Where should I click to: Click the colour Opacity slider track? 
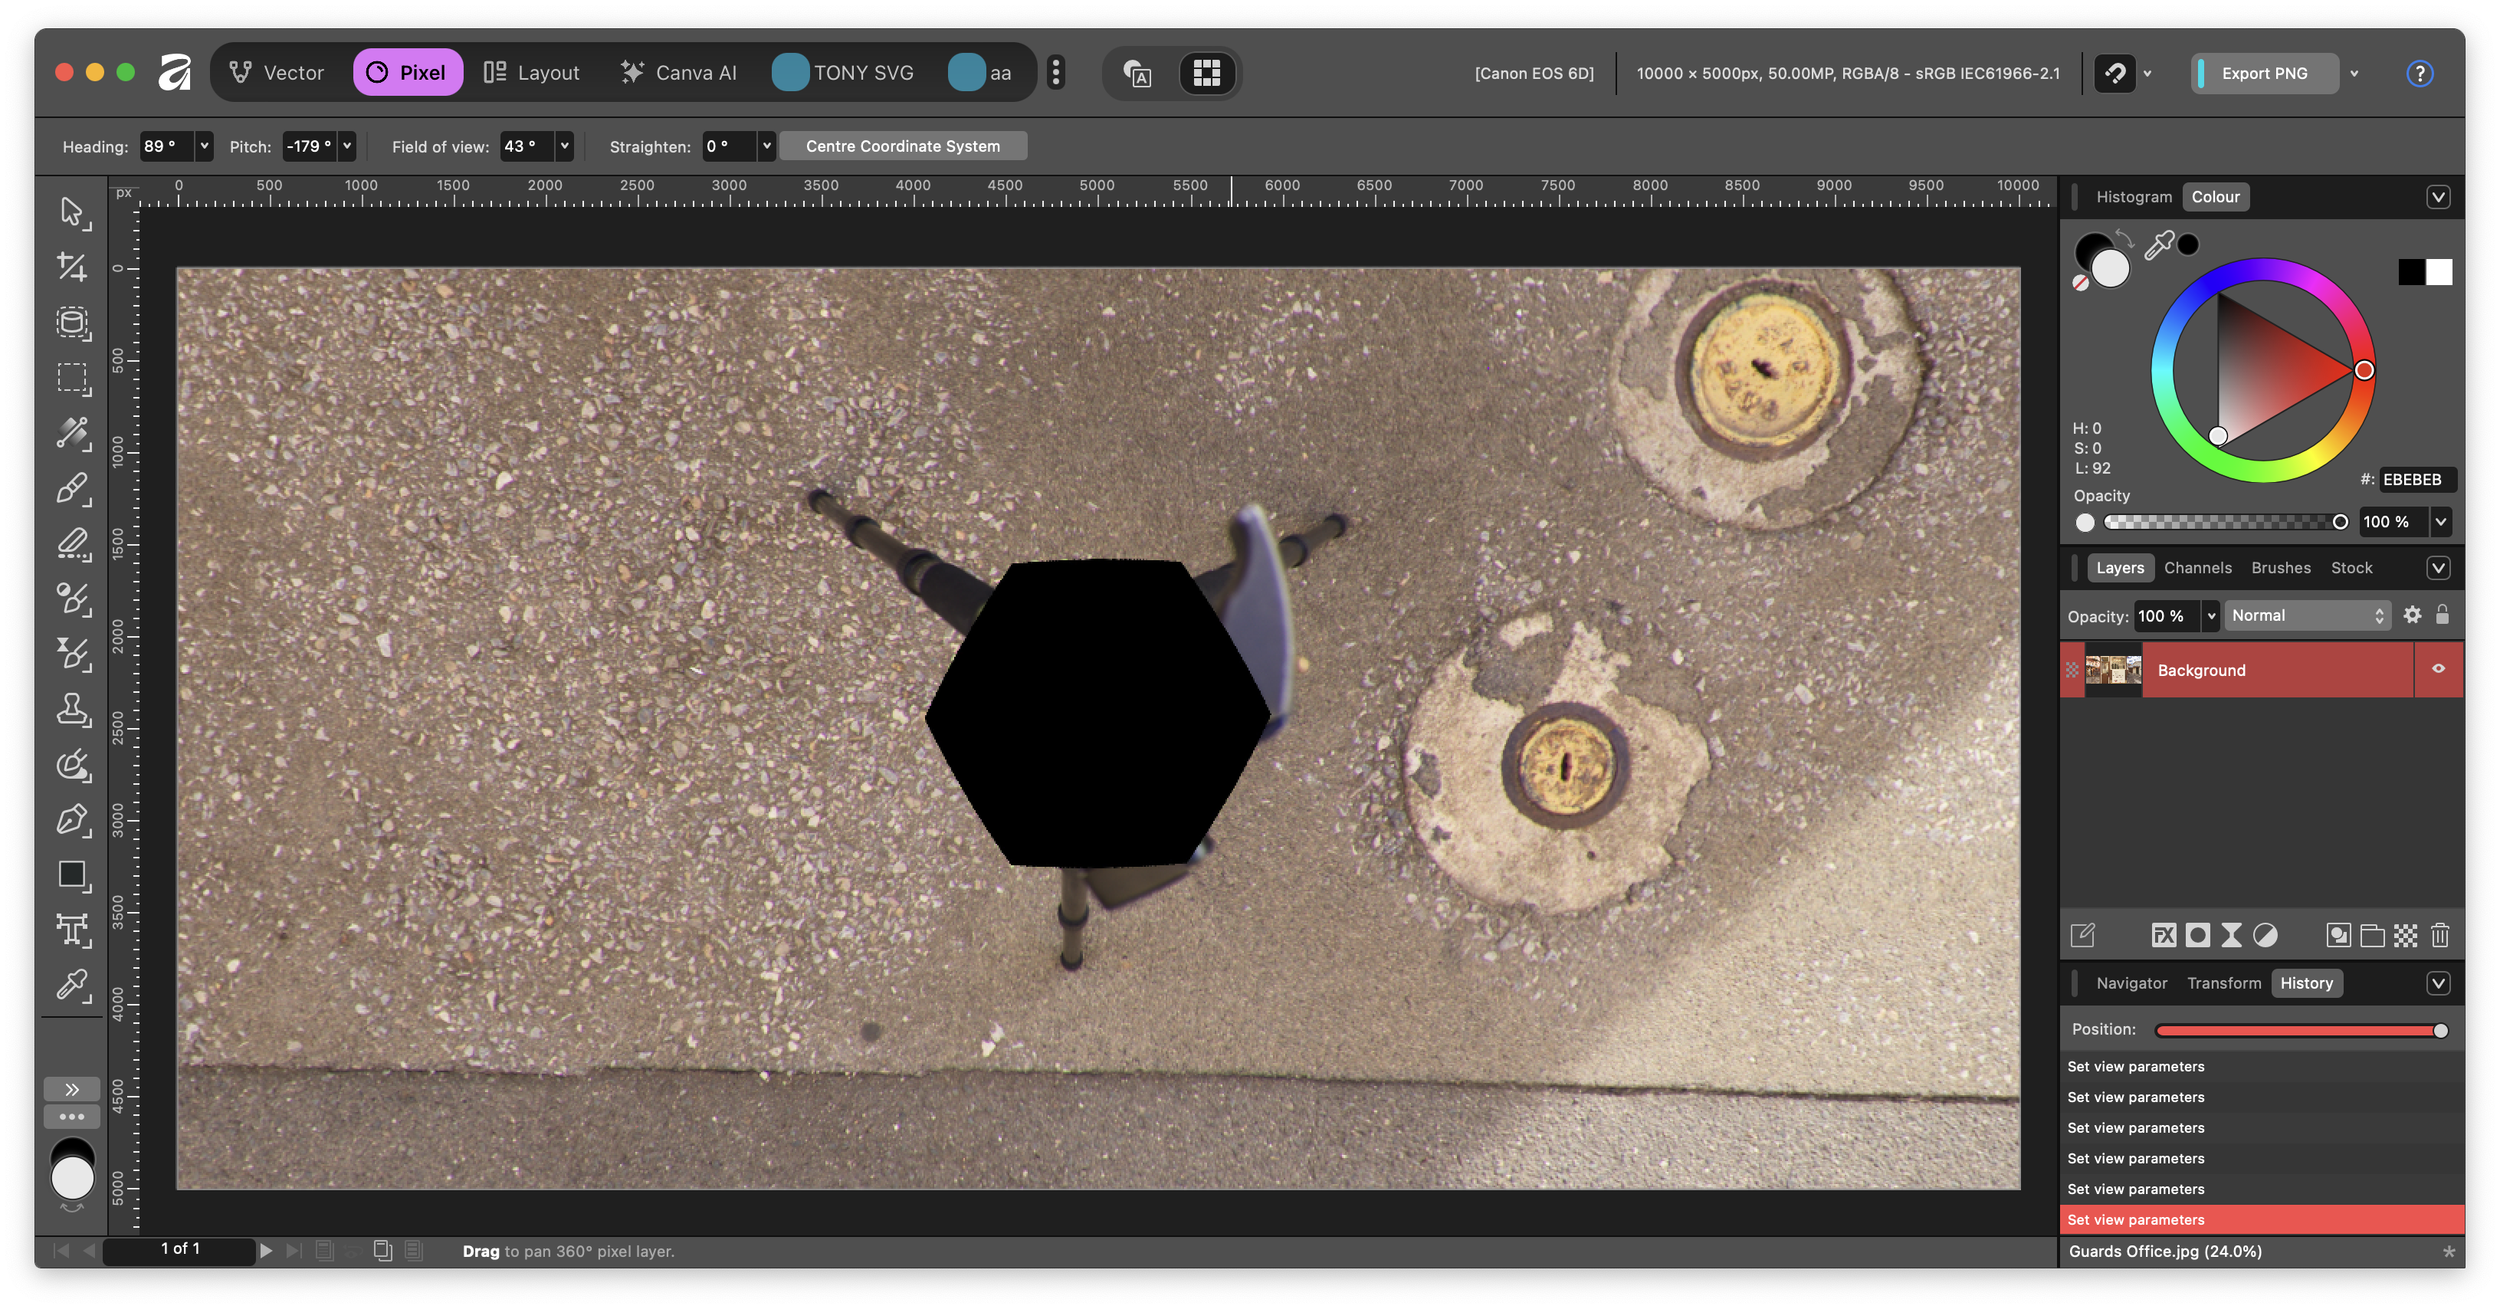coord(2220,522)
